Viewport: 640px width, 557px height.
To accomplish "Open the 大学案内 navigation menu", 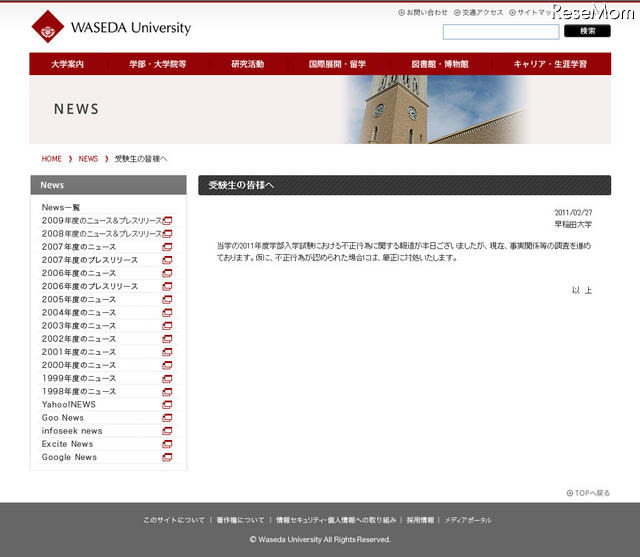I will (68, 64).
